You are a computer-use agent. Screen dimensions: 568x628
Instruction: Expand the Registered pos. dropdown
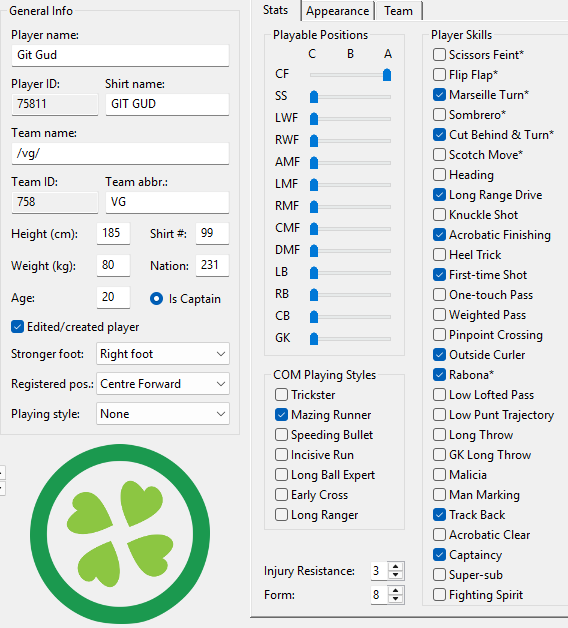[163, 384]
